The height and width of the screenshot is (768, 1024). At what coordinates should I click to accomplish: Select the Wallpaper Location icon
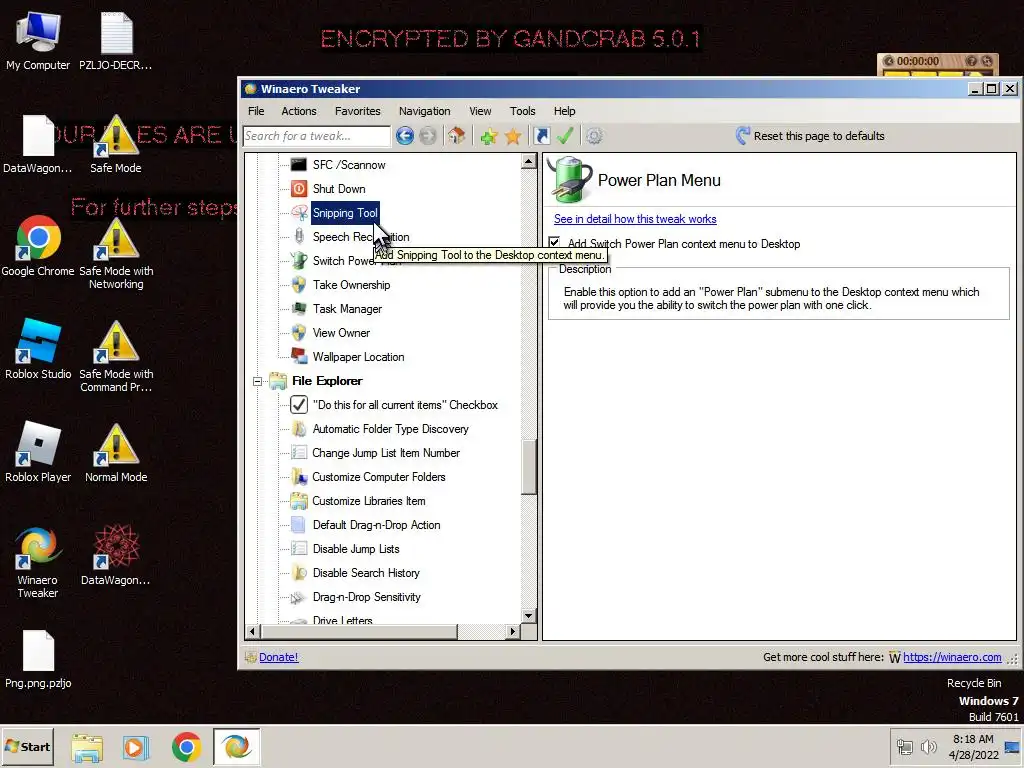click(298, 357)
